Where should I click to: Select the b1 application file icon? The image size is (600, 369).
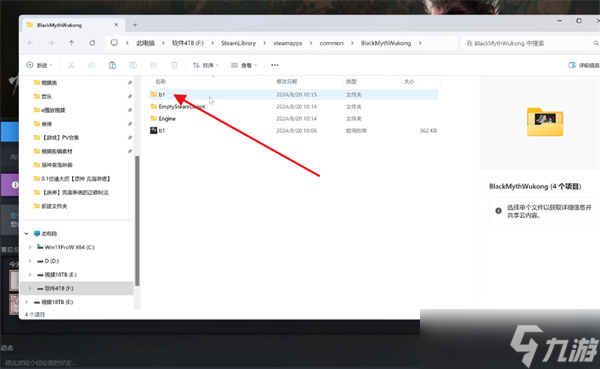154,131
